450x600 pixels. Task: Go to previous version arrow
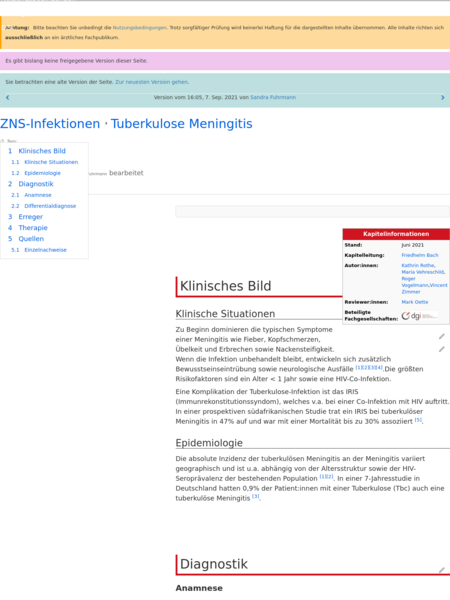tap(7, 98)
